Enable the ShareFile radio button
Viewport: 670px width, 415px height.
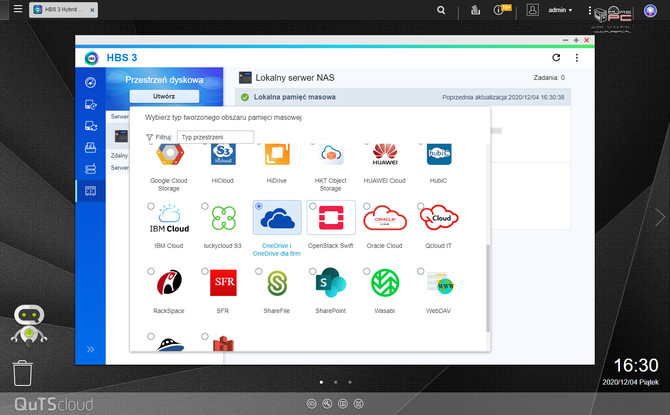click(x=259, y=271)
